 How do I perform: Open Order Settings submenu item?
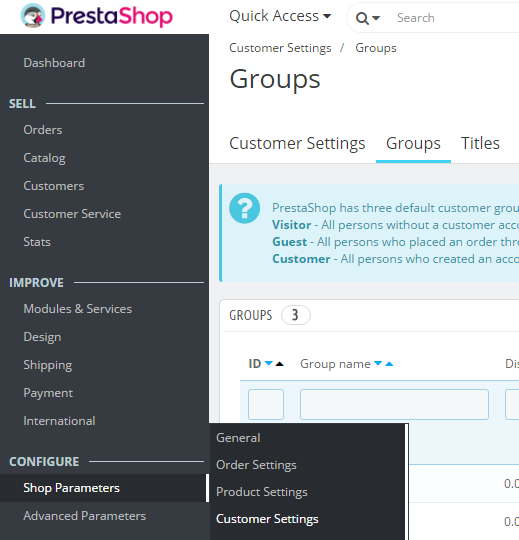pos(256,465)
